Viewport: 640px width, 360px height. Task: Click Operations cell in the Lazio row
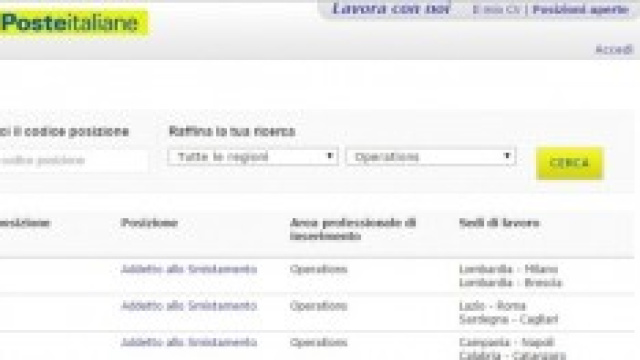[318, 306]
